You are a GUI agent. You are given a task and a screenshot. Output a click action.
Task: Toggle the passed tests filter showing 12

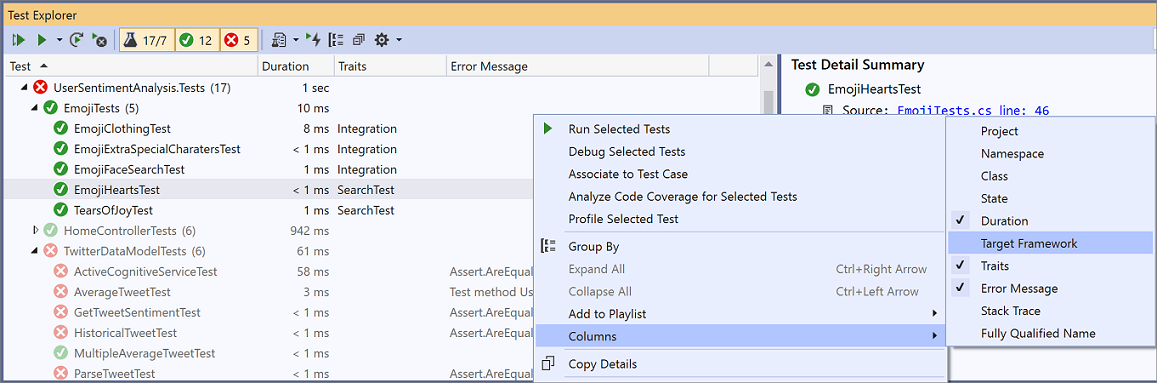(196, 40)
